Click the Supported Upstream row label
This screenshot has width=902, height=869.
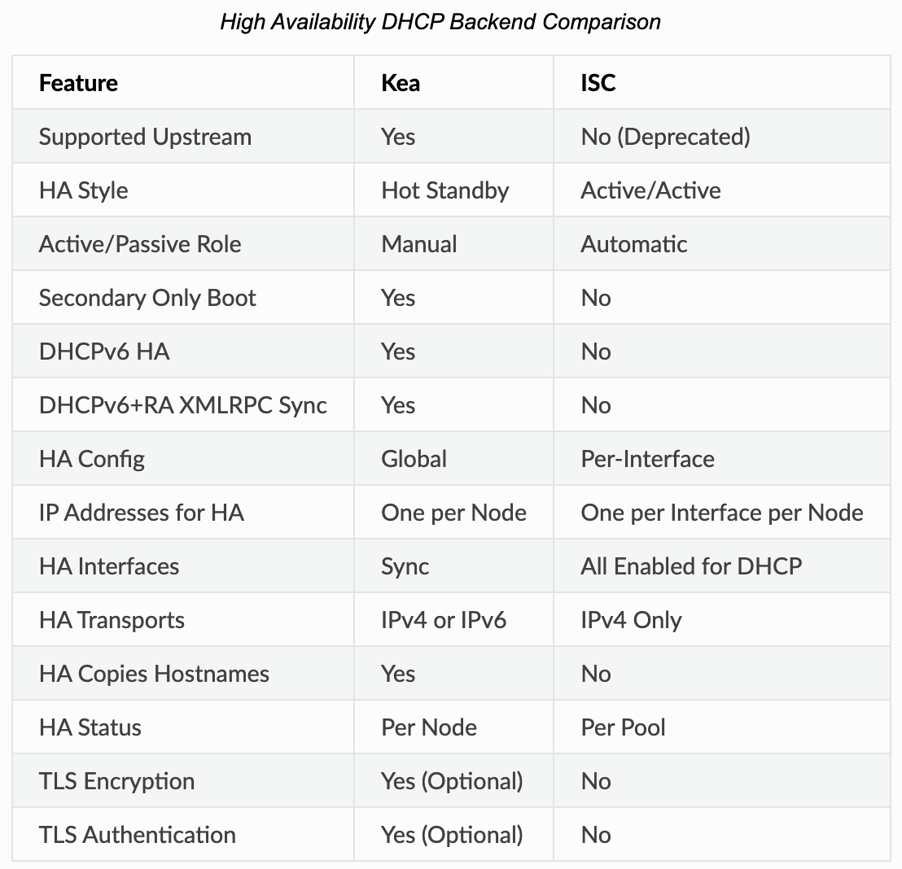point(145,136)
